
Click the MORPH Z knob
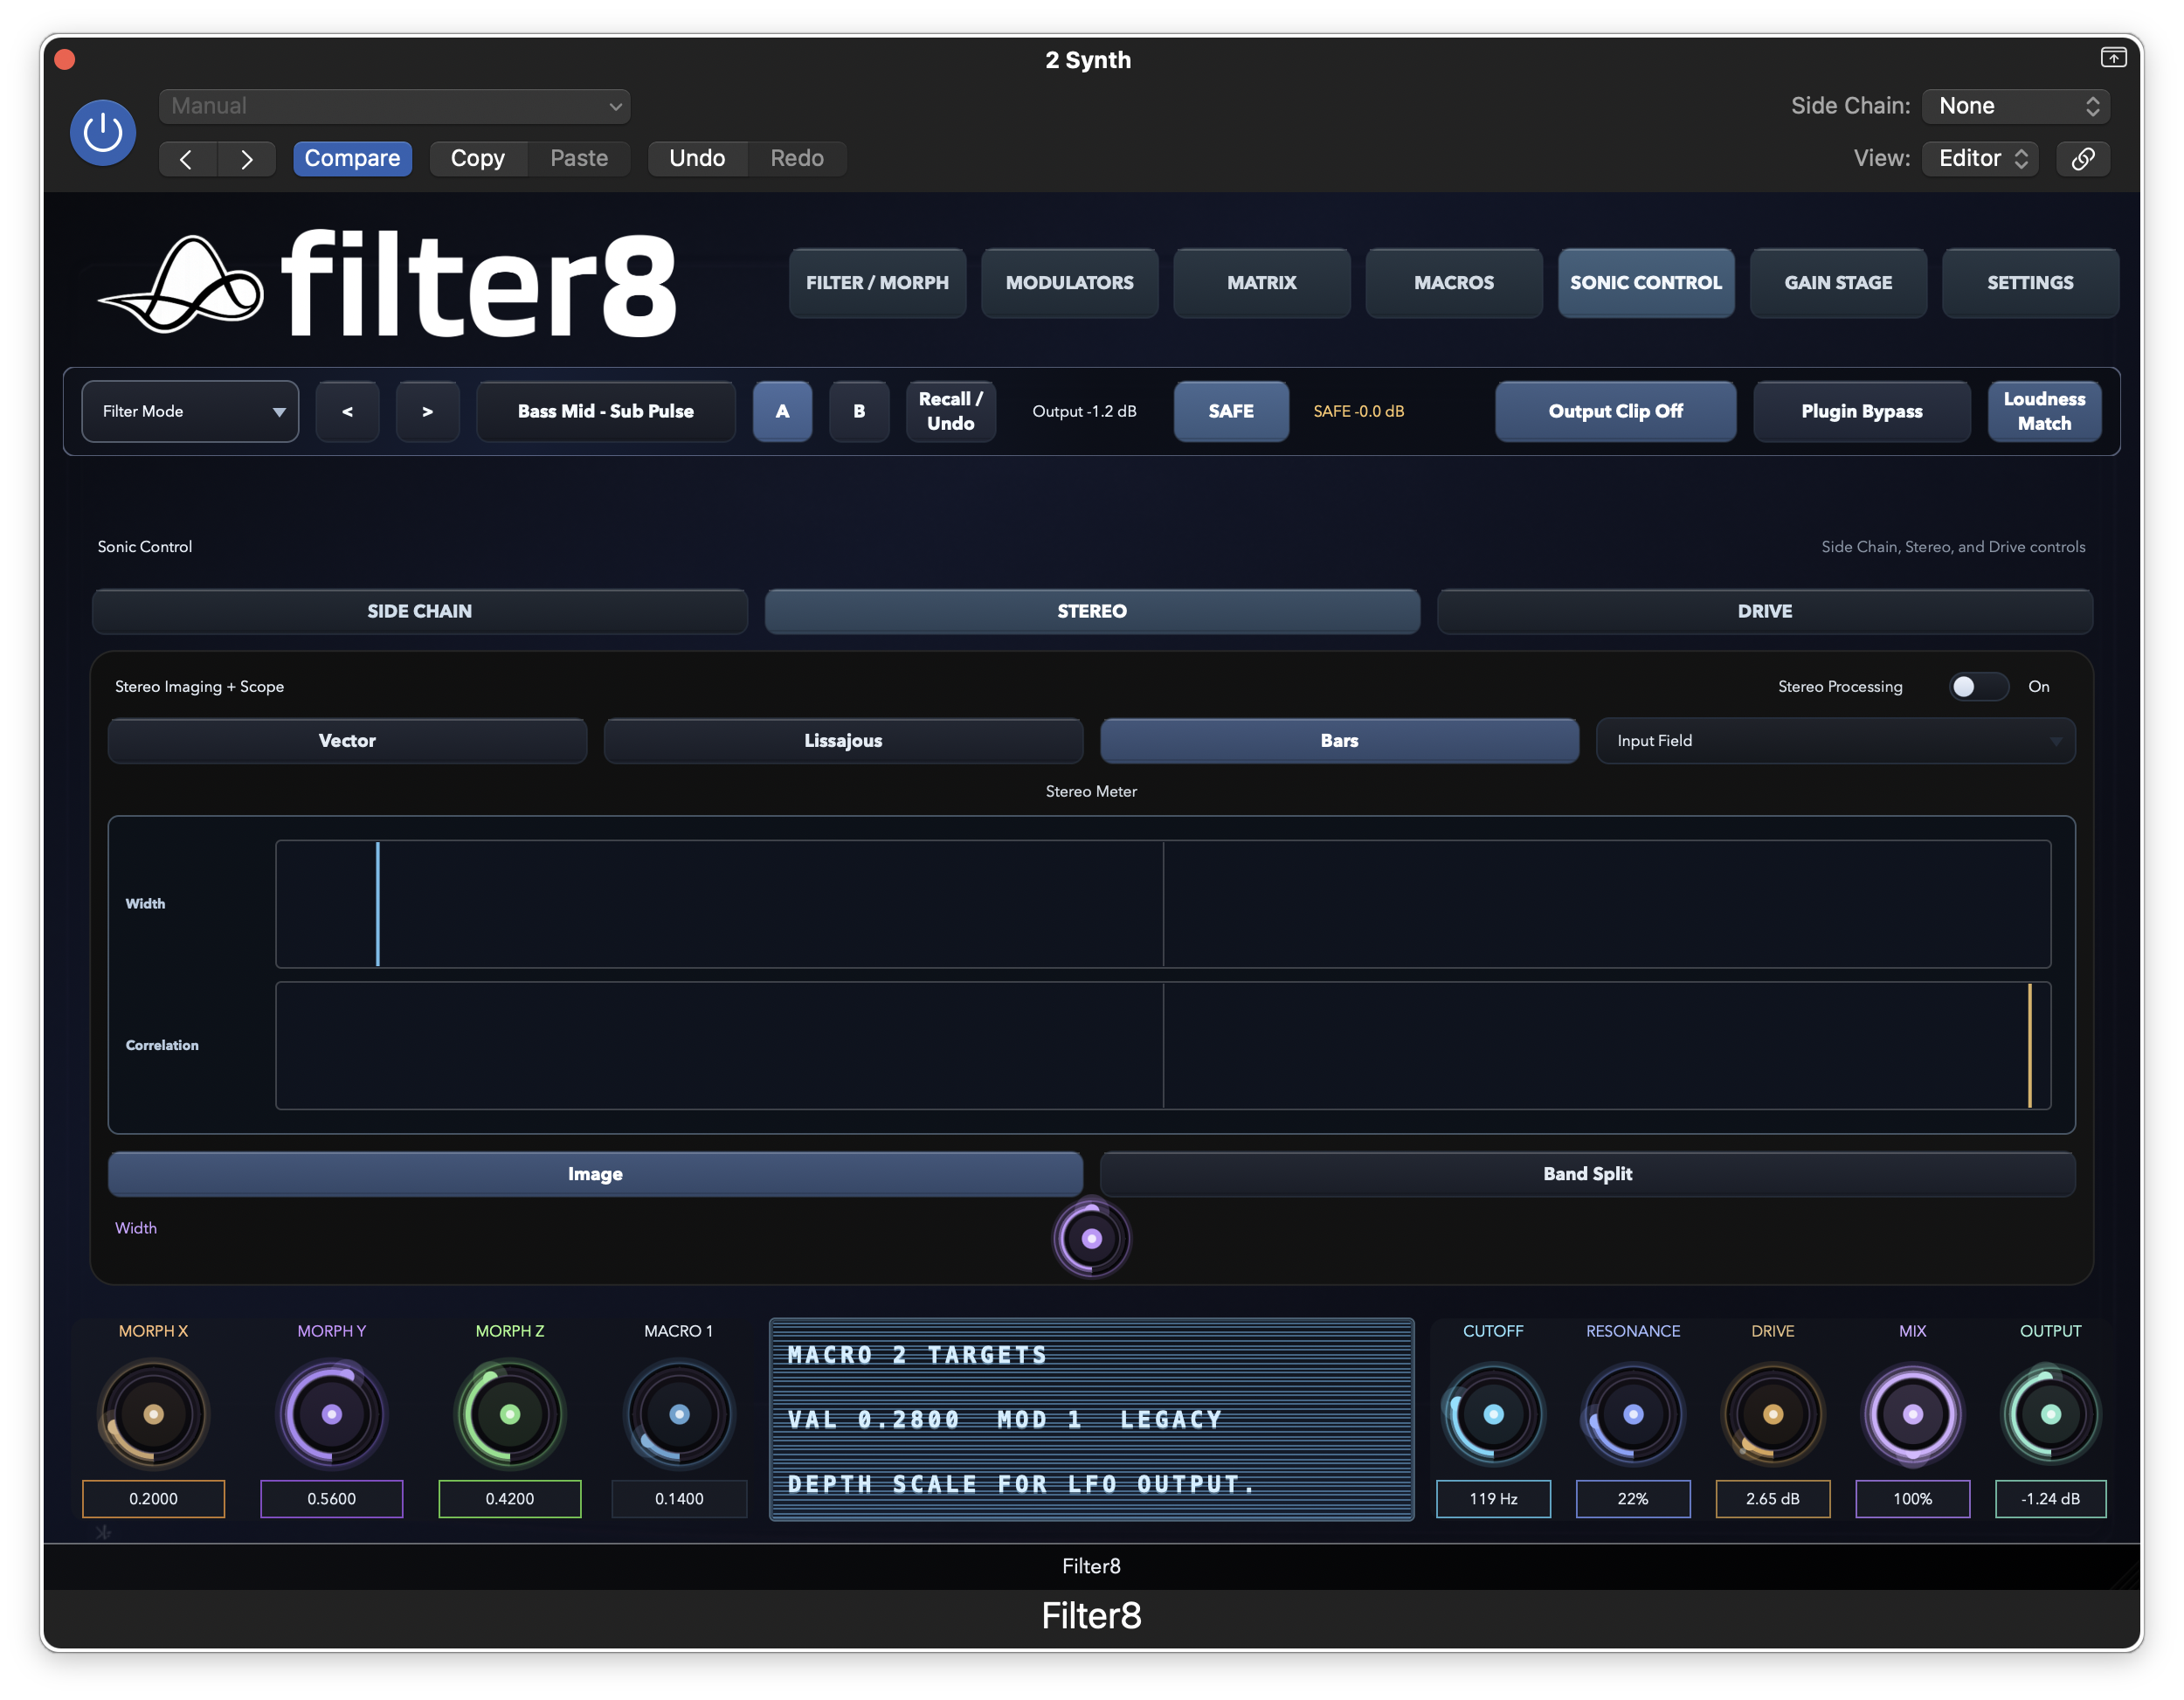pyautogui.click(x=510, y=1414)
